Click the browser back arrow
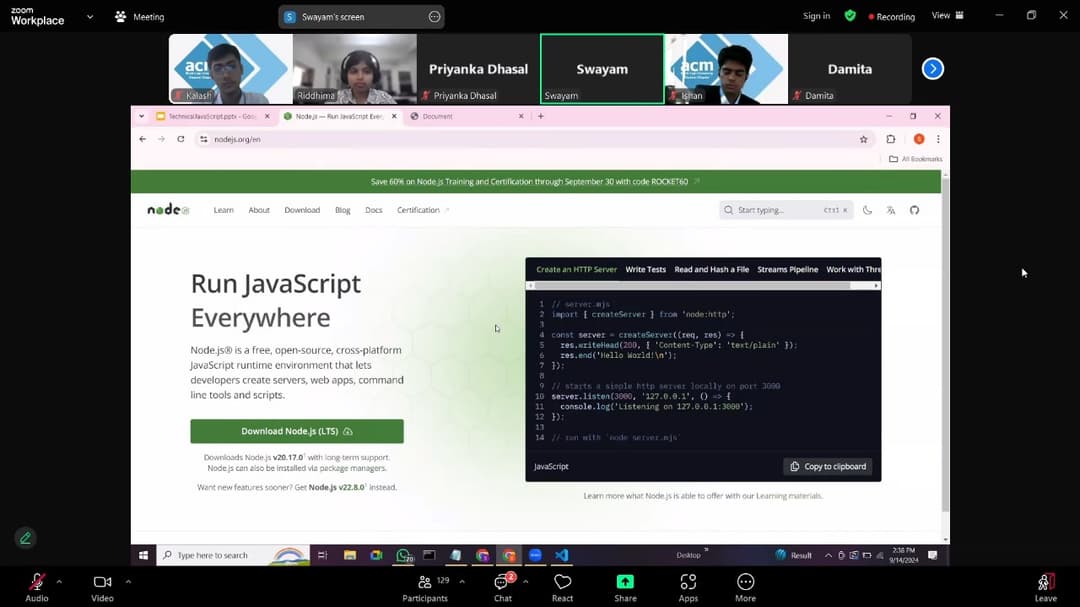1080x607 pixels. click(143, 139)
